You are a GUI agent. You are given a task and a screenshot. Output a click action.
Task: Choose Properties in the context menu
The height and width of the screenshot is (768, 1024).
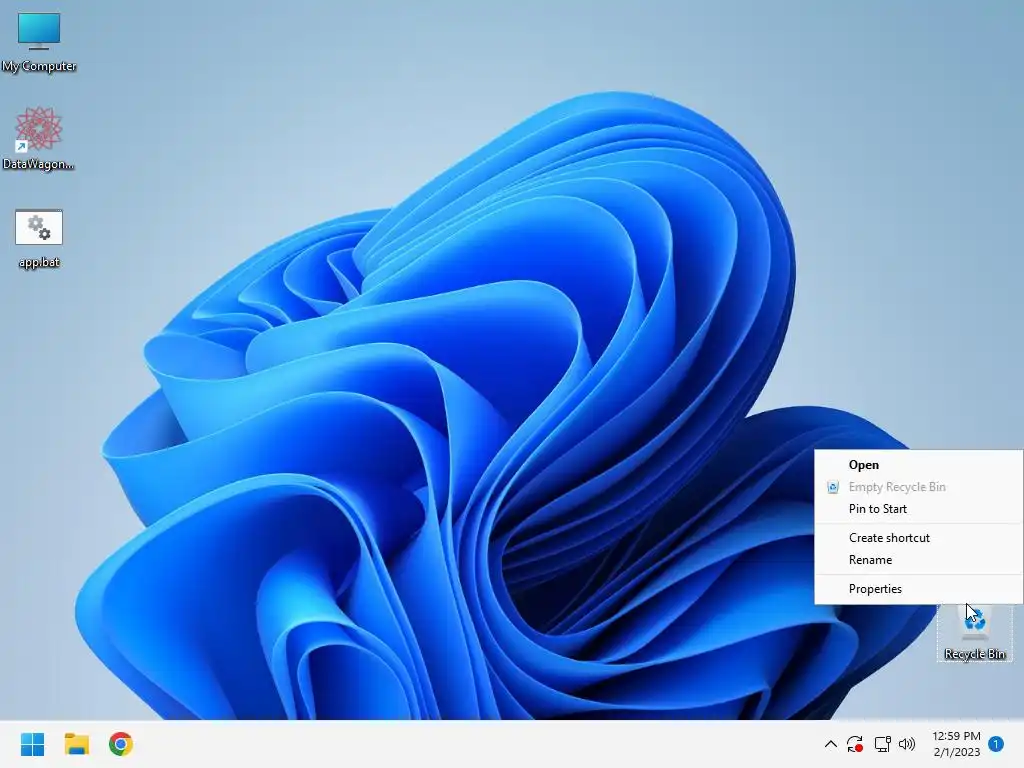tap(918, 588)
